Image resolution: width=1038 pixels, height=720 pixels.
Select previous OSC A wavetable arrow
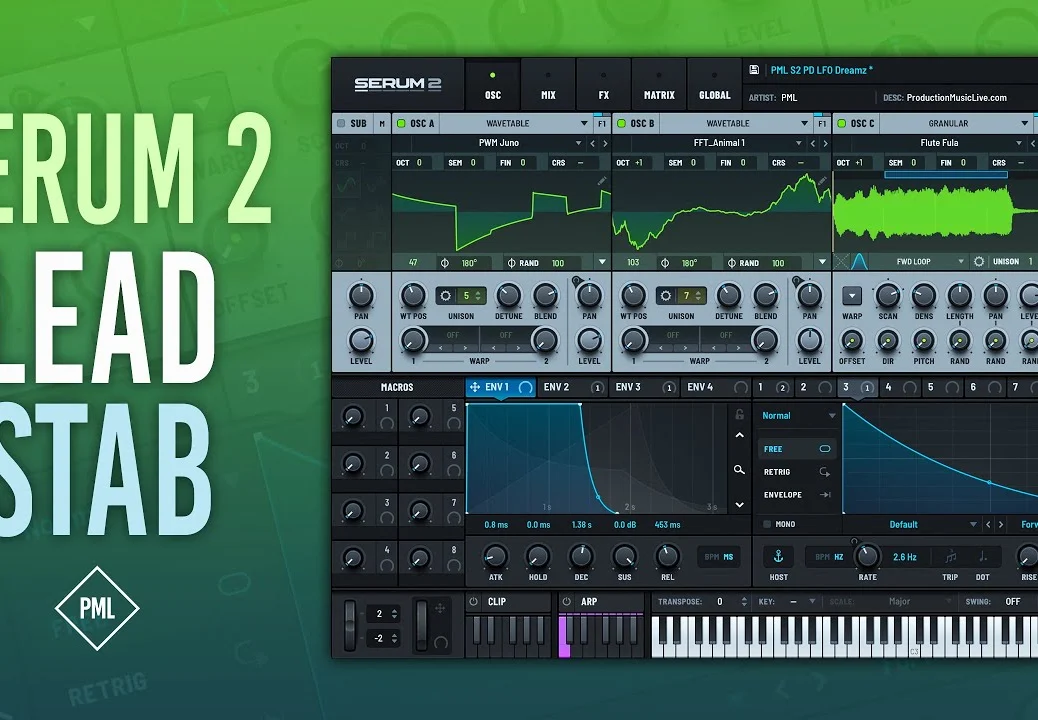coord(592,143)
